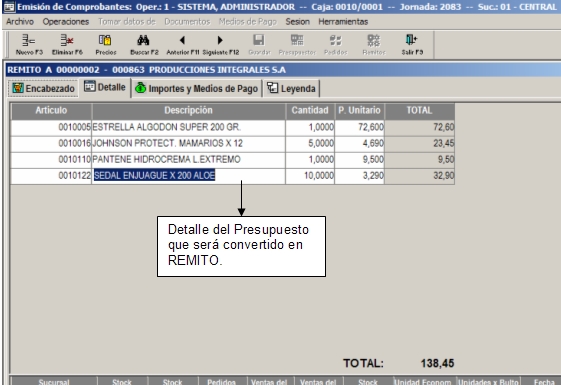This screenshot has height=385, width=561.
Task: Click the Remitos toolbar icon
Action: tap(374, 45)
